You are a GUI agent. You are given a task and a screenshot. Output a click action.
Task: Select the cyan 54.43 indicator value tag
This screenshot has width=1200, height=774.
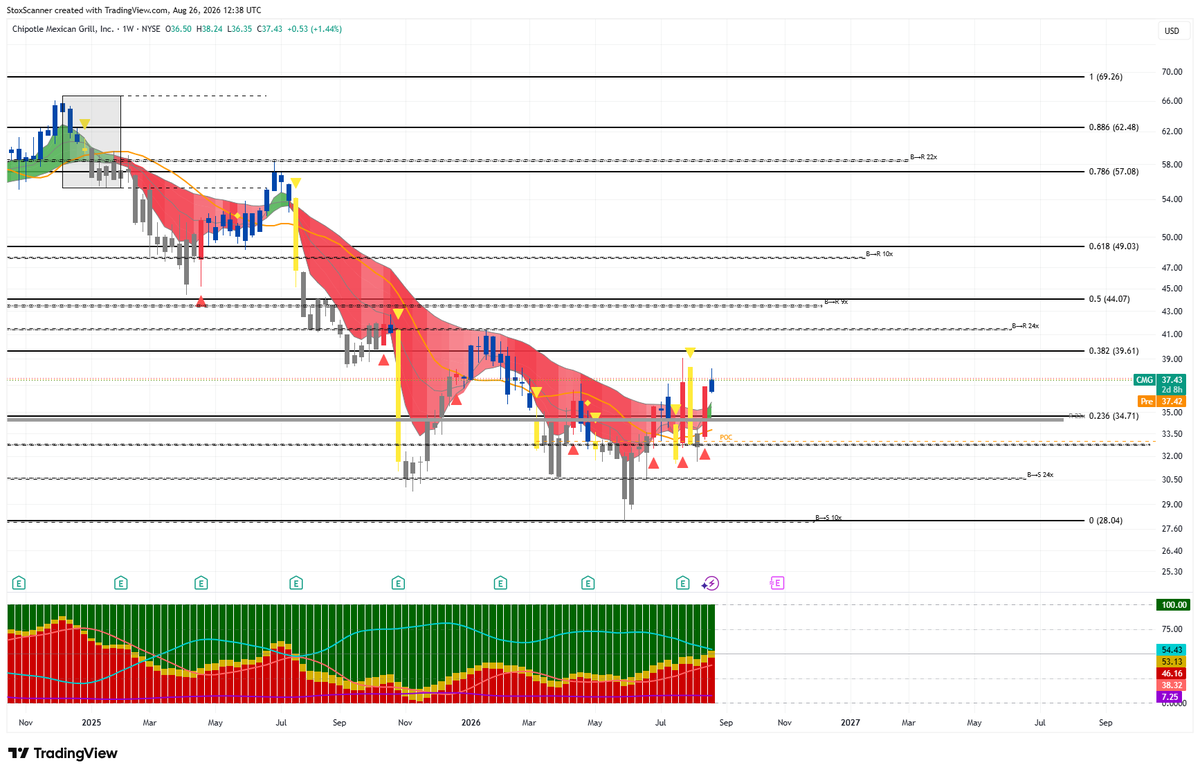point(1172,650)
